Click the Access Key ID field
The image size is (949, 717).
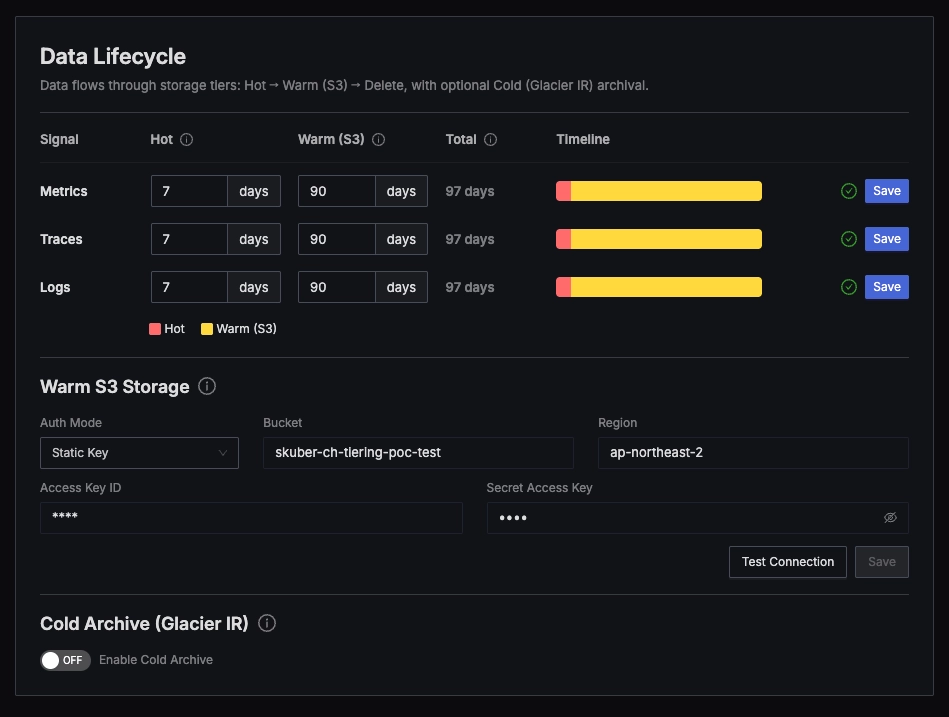tap(251, 518)
